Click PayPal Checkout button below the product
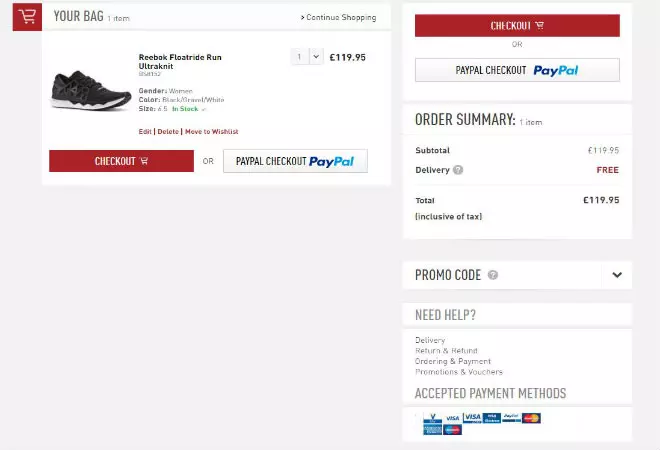 tap(295, 161)
